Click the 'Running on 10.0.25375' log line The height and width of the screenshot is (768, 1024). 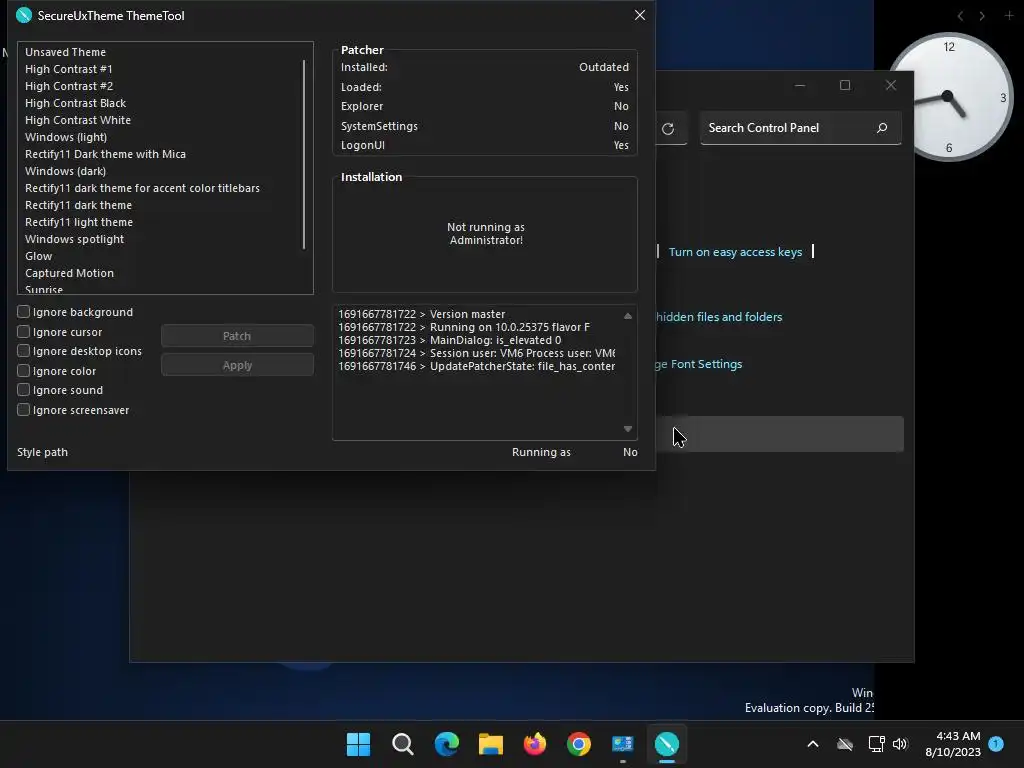click(x=464, y=327)
